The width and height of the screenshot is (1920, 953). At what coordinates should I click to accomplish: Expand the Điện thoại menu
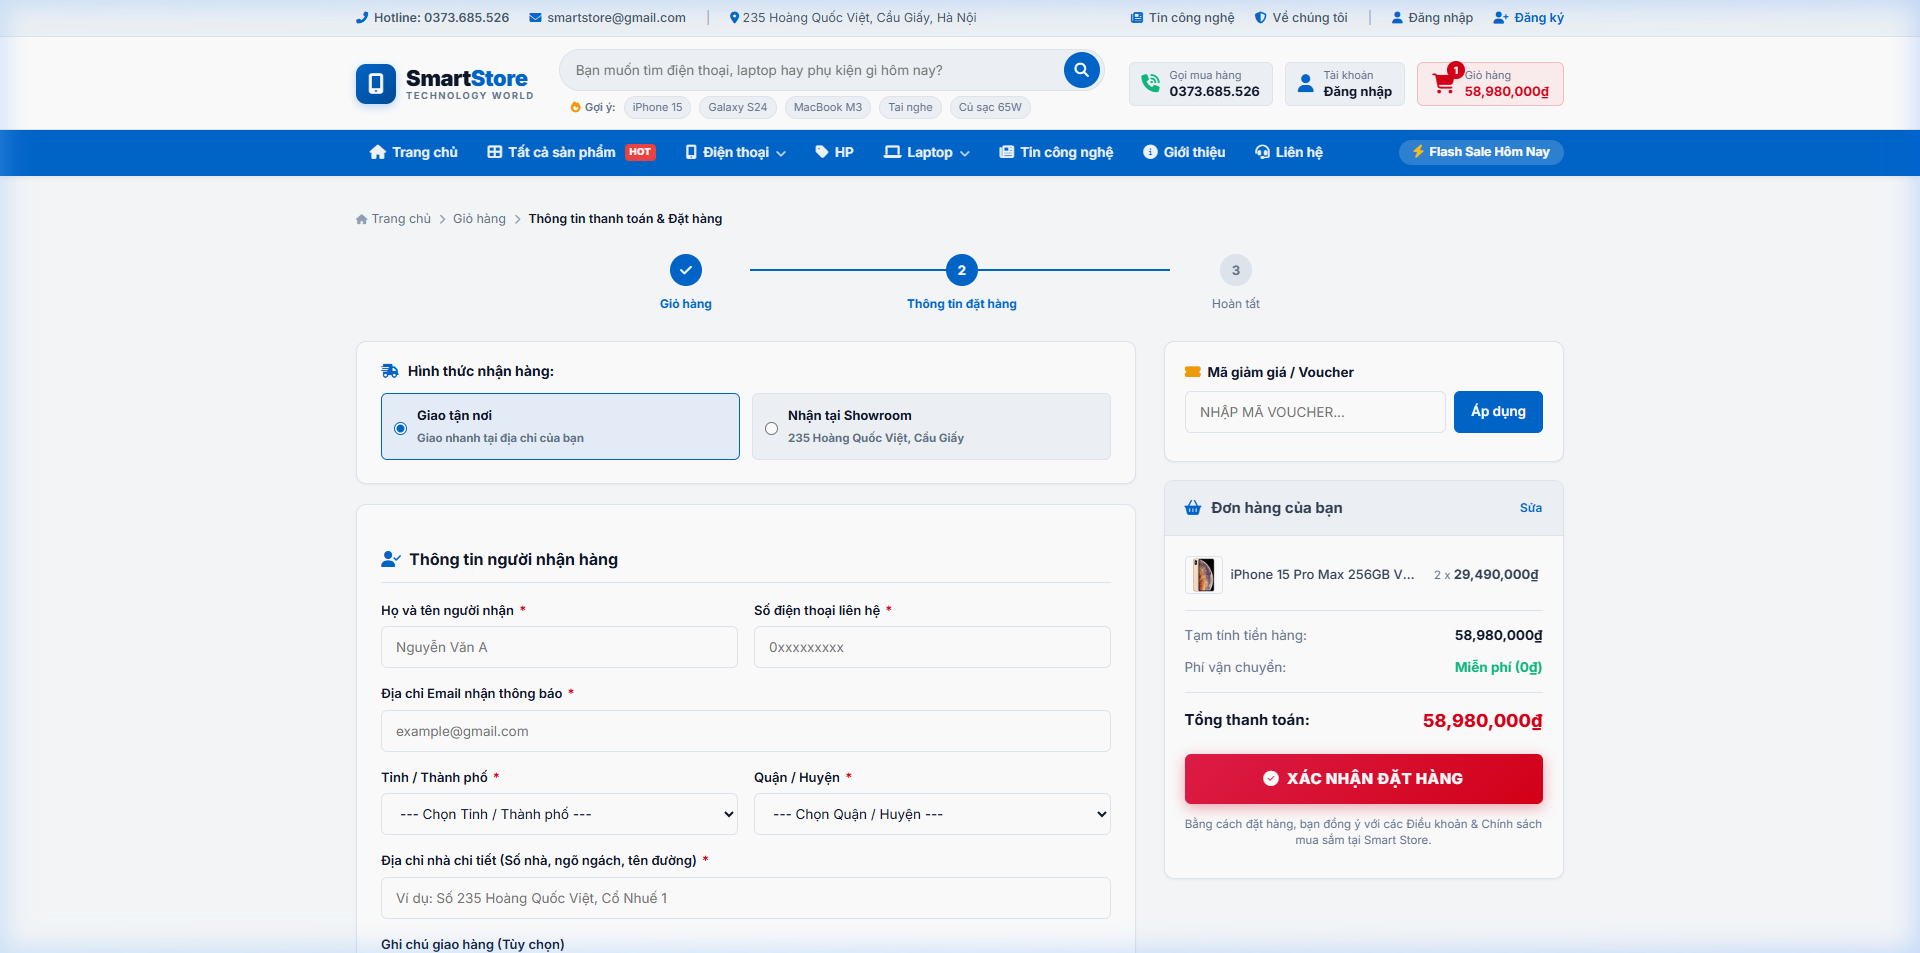coord(736,152)
